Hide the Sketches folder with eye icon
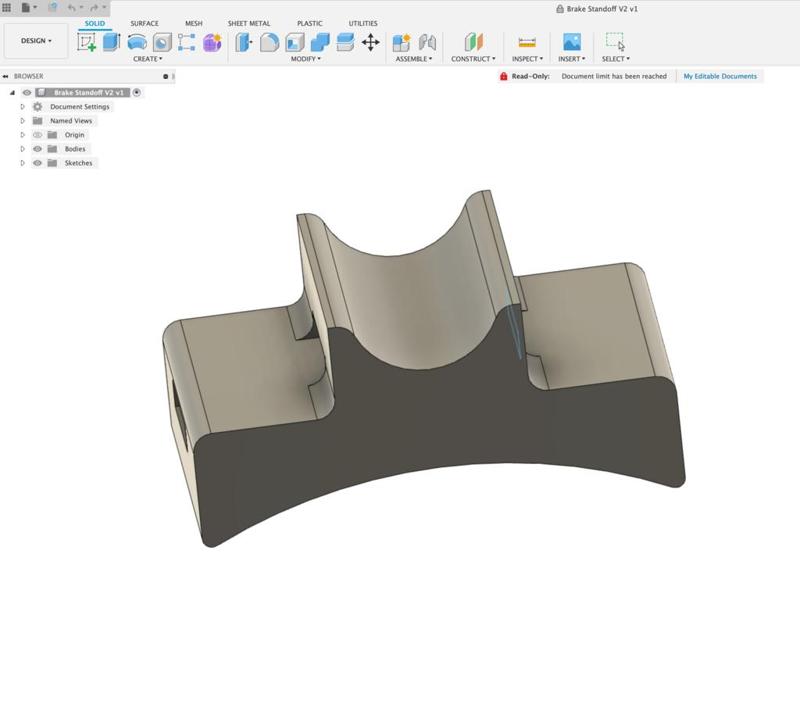This screenshot has height=707, width=800. point(38,163)
